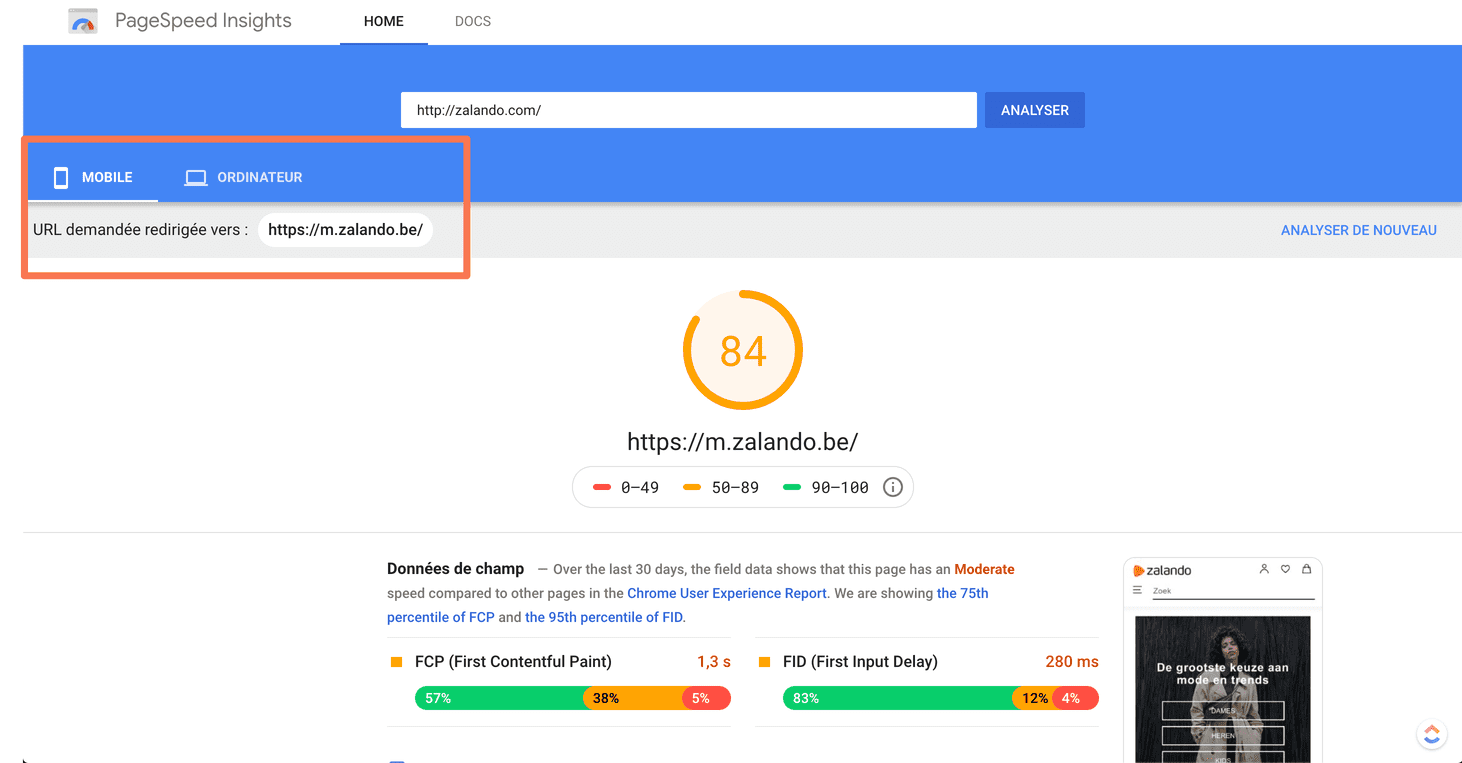
Task: Click the Moderate speed rating text
Action: click(984, 569)
